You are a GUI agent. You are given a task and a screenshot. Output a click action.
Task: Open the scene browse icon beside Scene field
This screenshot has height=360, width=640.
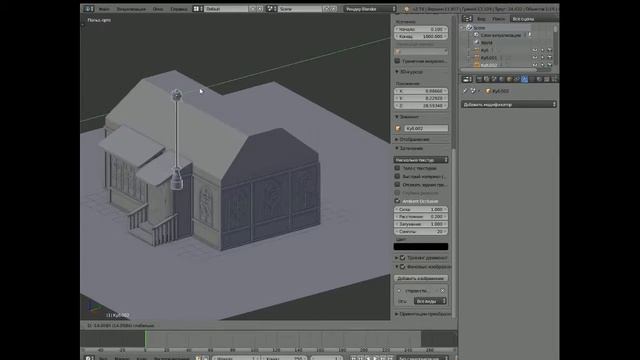tap(271, 9)
